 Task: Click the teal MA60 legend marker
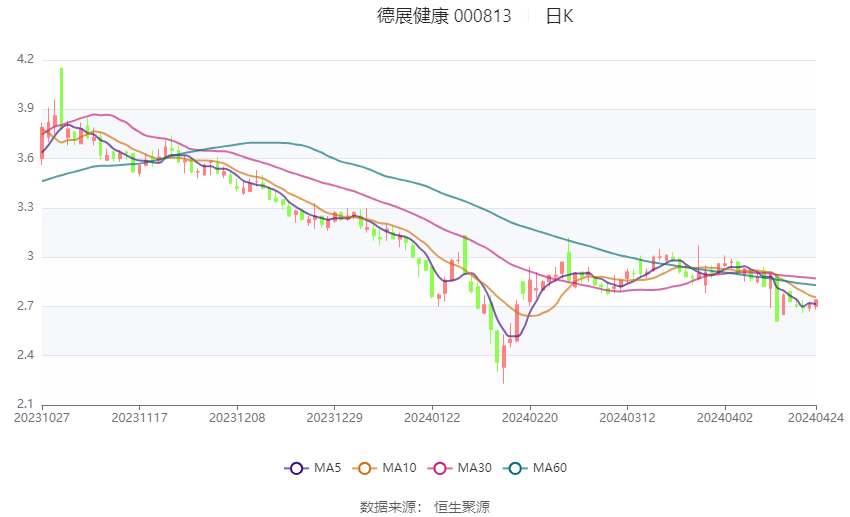pos(517,467)
